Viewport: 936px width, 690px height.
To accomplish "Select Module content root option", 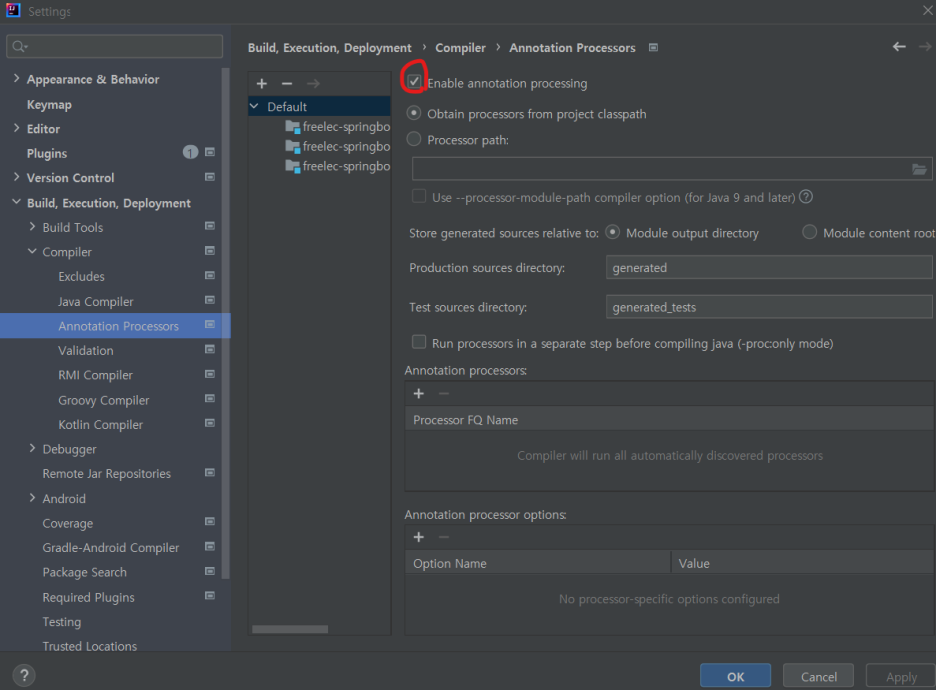I will coord(809,232).
